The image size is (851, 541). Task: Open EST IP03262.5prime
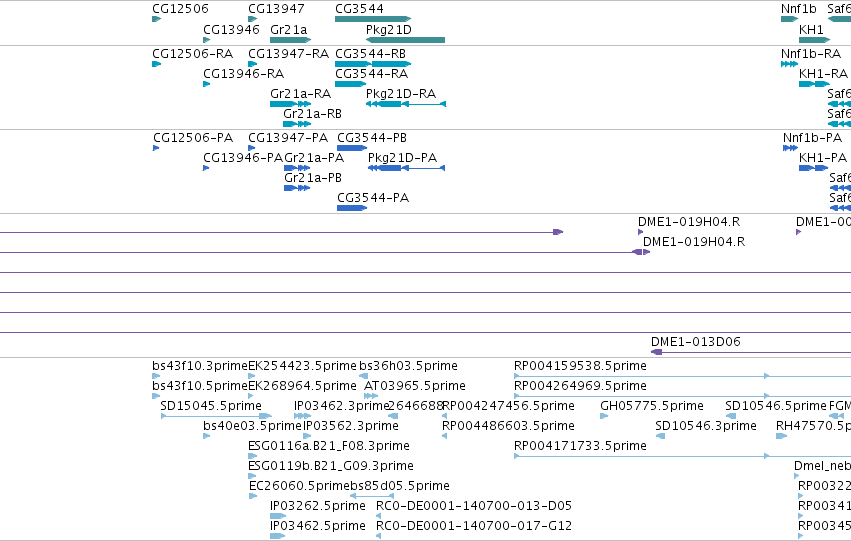tap(278, 516)
